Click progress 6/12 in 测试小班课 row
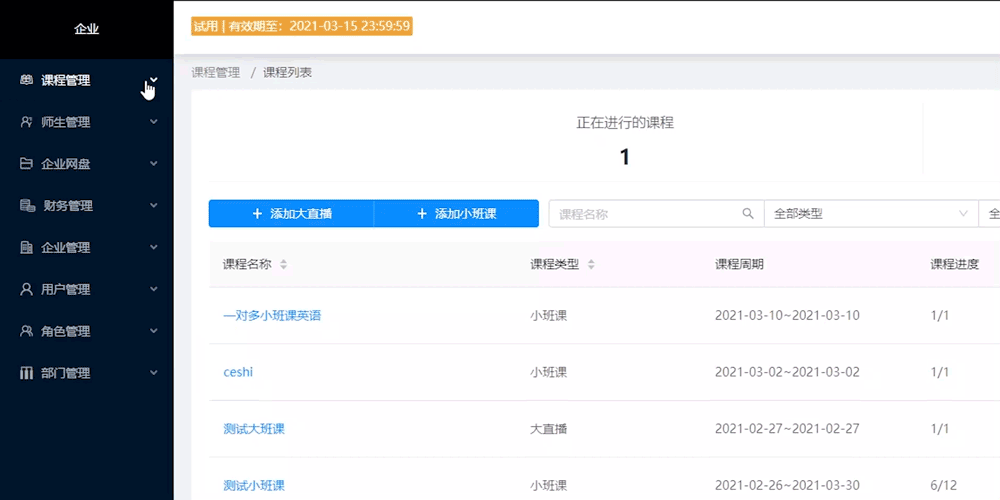 point(943,485)
